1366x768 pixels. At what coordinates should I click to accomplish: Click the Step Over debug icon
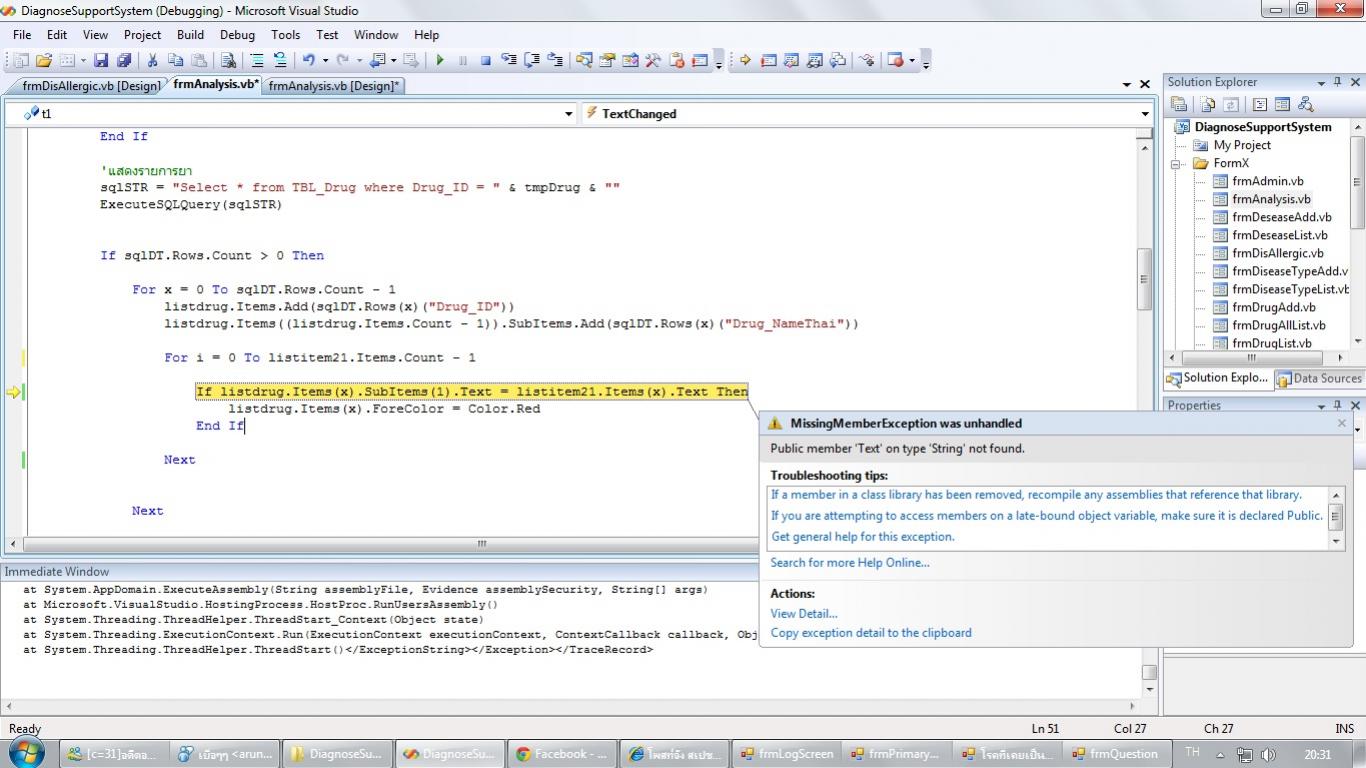point(532,61)
